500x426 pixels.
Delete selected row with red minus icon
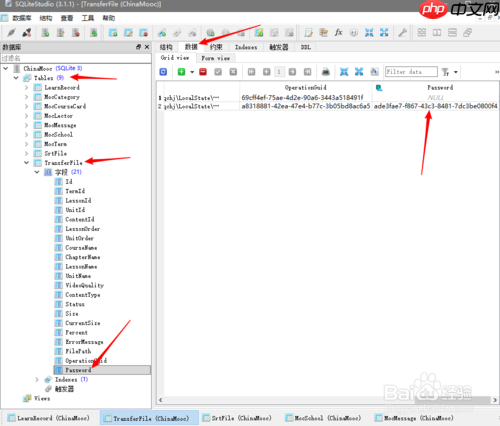click(203, 72)
